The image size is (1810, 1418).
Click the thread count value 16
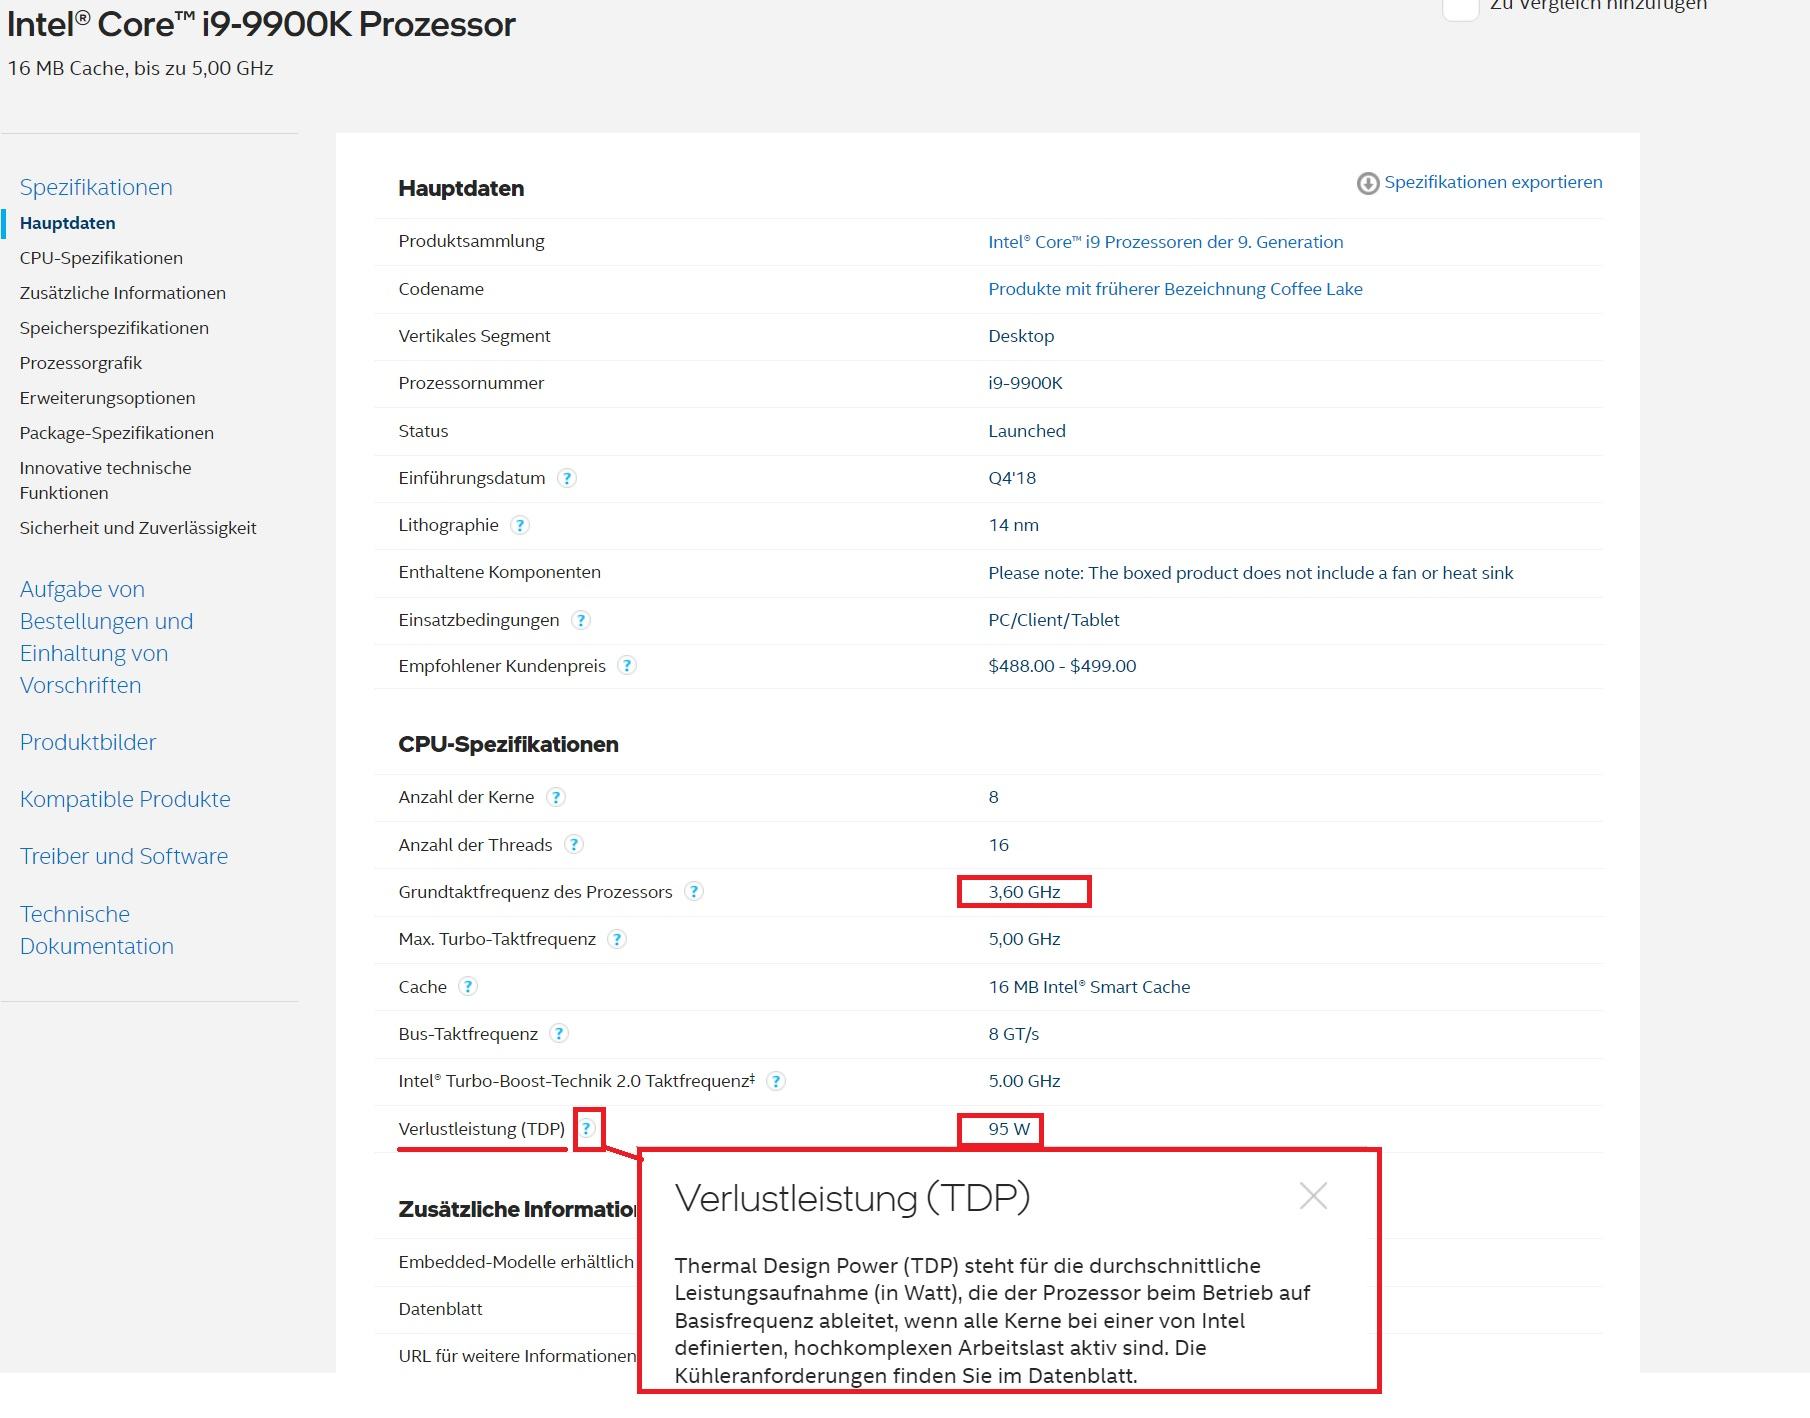coord(999,845)
